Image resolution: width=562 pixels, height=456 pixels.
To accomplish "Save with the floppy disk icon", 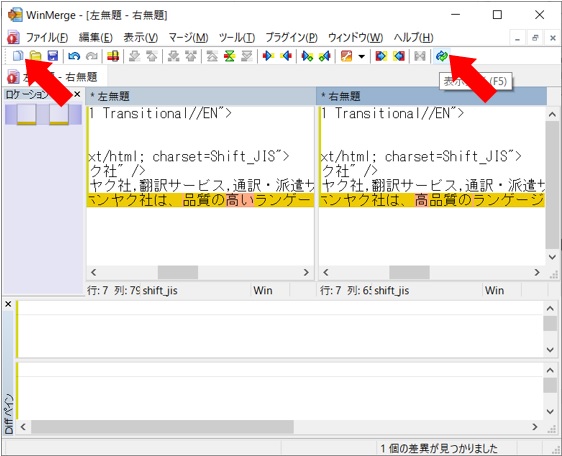I will pos(53,56).
